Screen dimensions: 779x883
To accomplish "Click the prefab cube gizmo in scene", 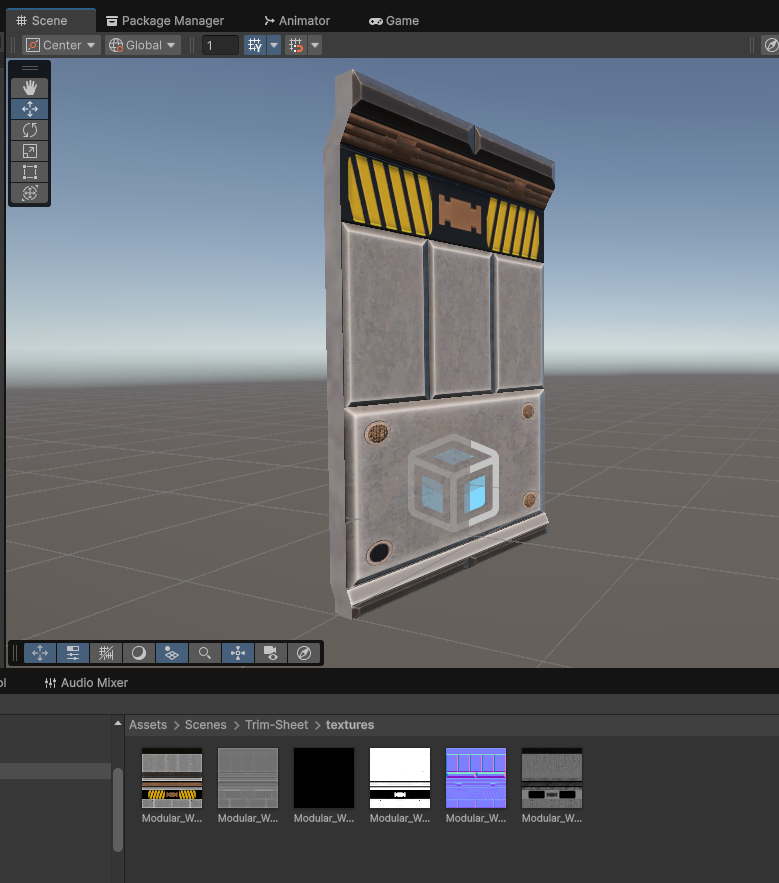I will [453, 483].
